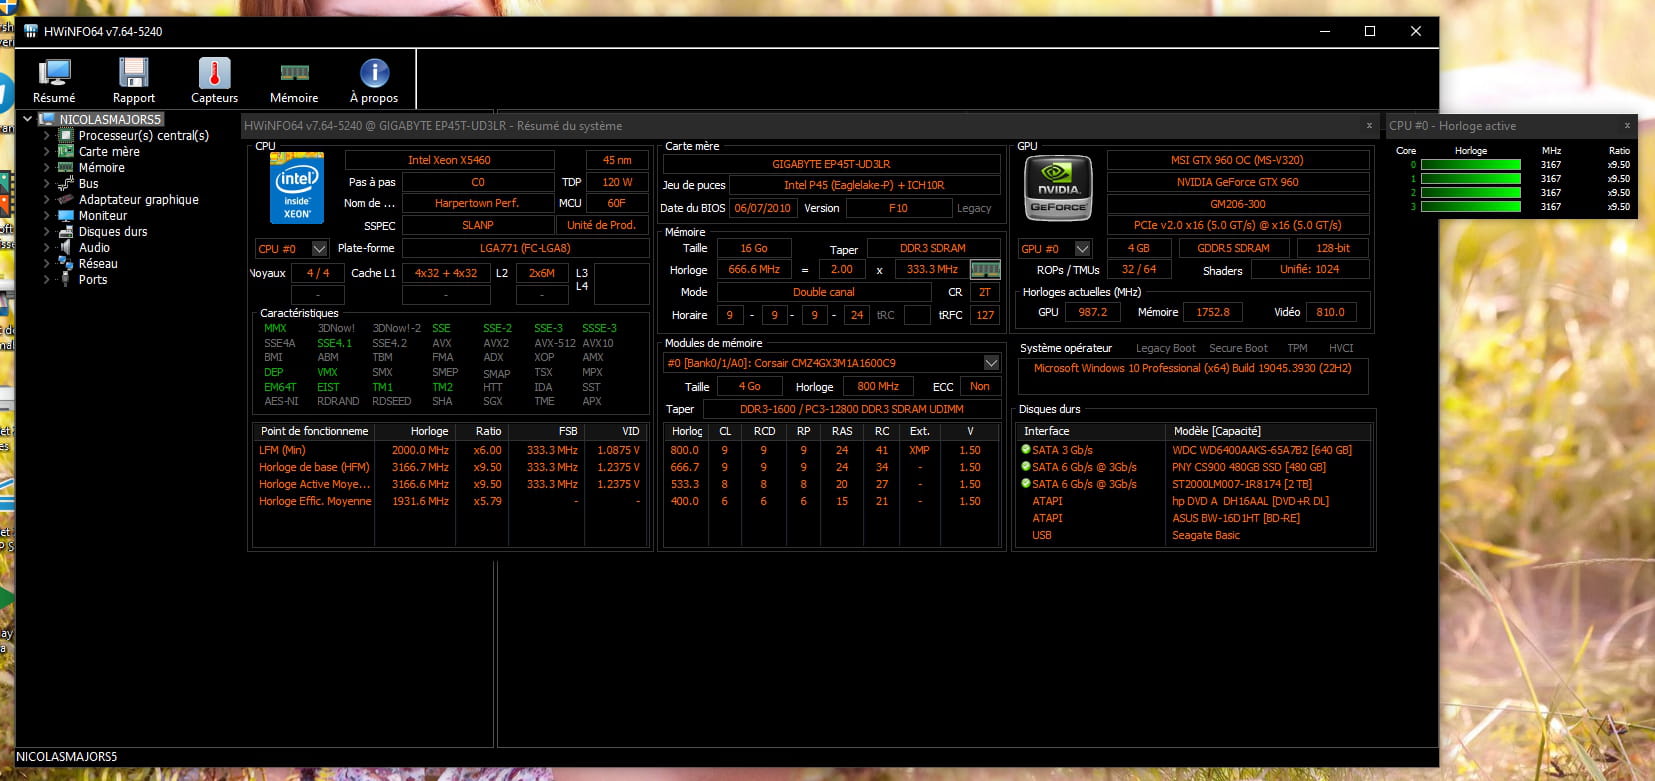1655x781 pixels.
Task: Expand the Carte mère node arrow
Action: [46, 151]
